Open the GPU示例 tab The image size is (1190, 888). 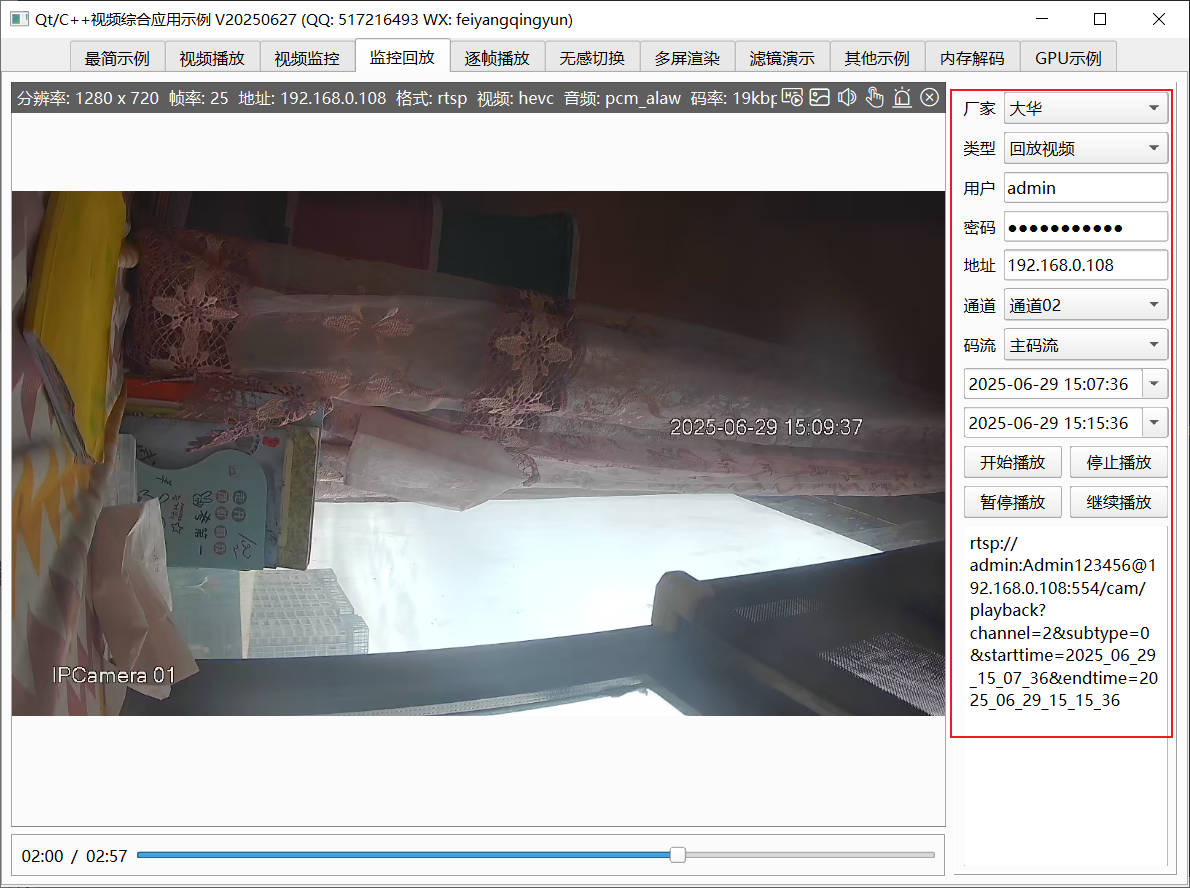pyautogui.click(x=1068, y=58)
